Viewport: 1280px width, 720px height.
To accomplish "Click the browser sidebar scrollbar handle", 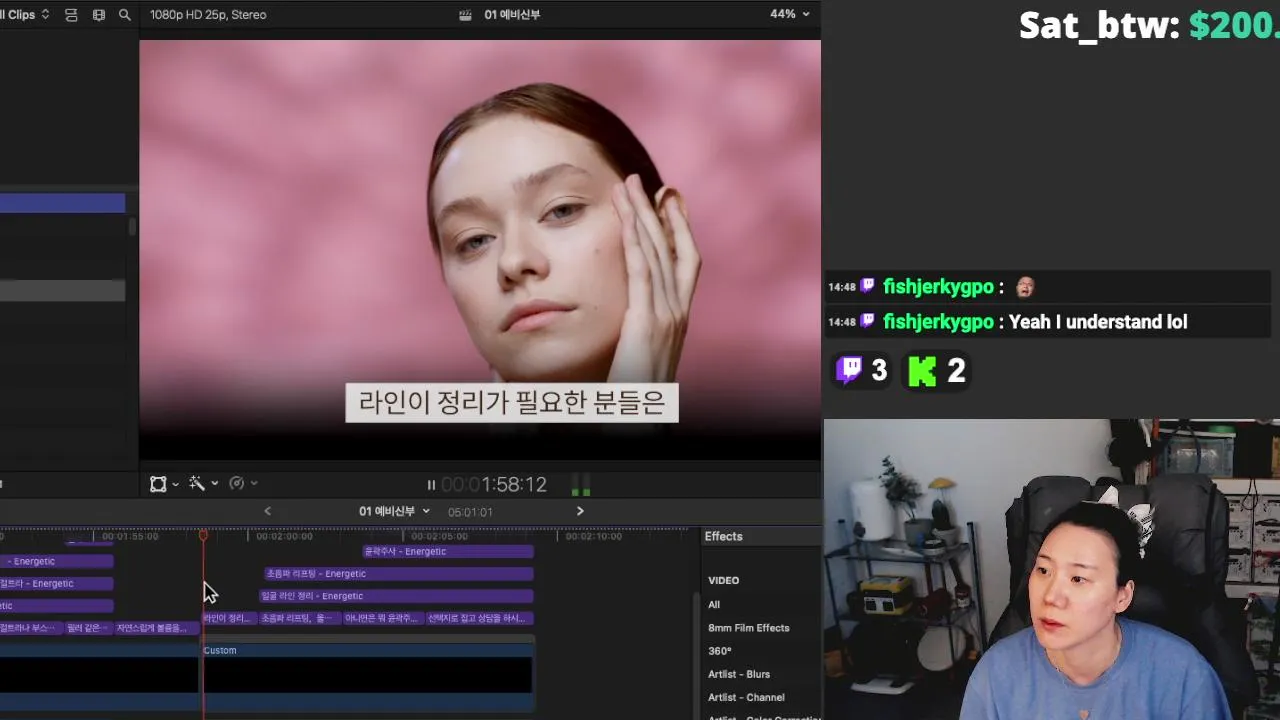I will coord(131,227).
